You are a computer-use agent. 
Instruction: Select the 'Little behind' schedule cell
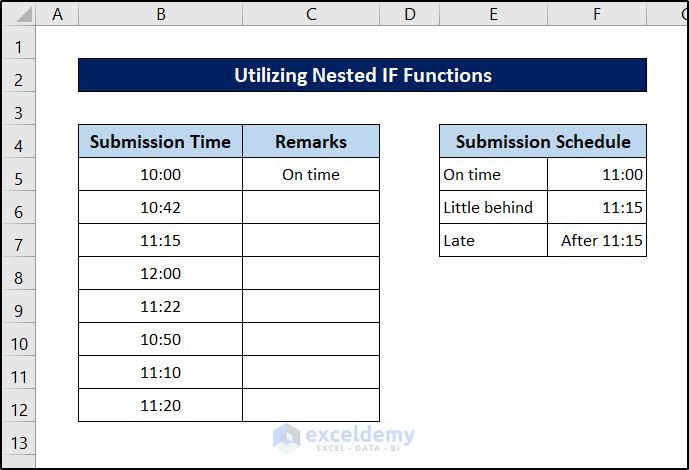coord(493,207)
